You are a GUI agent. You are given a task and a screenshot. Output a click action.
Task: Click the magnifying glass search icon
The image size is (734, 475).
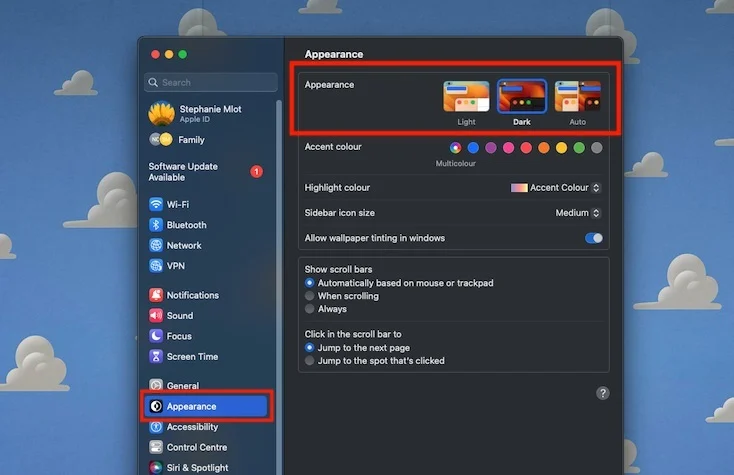click(x=153, y=82)
